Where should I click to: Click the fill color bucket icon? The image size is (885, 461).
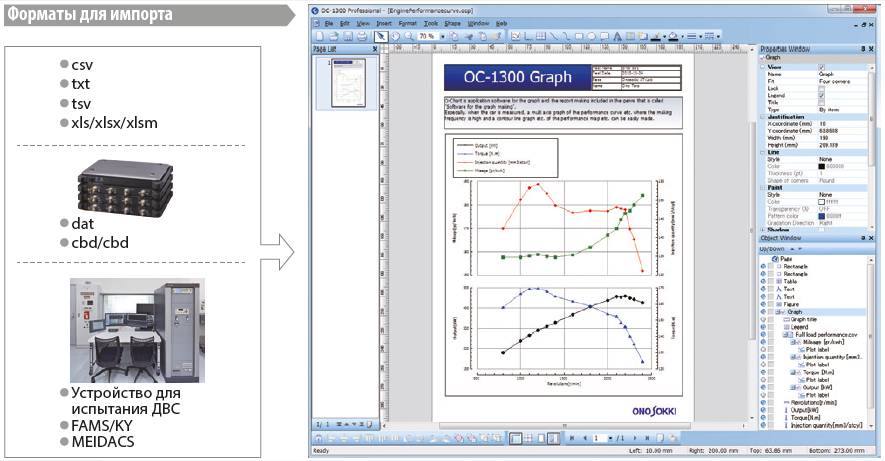(x=674, y=37)
